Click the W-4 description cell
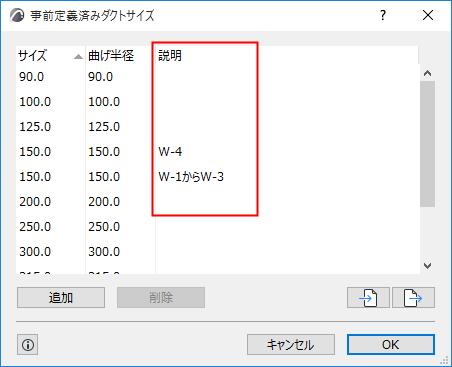This screenshot has width=452, height=367. pos(170,152)
